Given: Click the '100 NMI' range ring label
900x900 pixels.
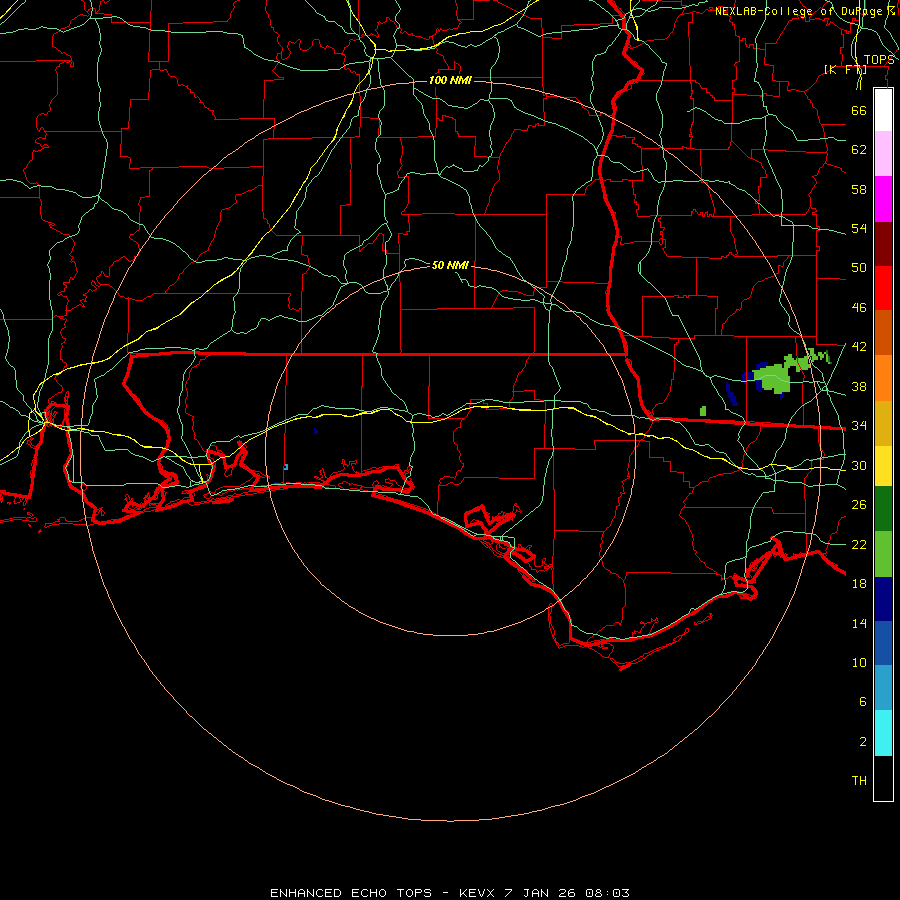Looking at the screenshot, I should pyautogui.click(x=450, y=80).
